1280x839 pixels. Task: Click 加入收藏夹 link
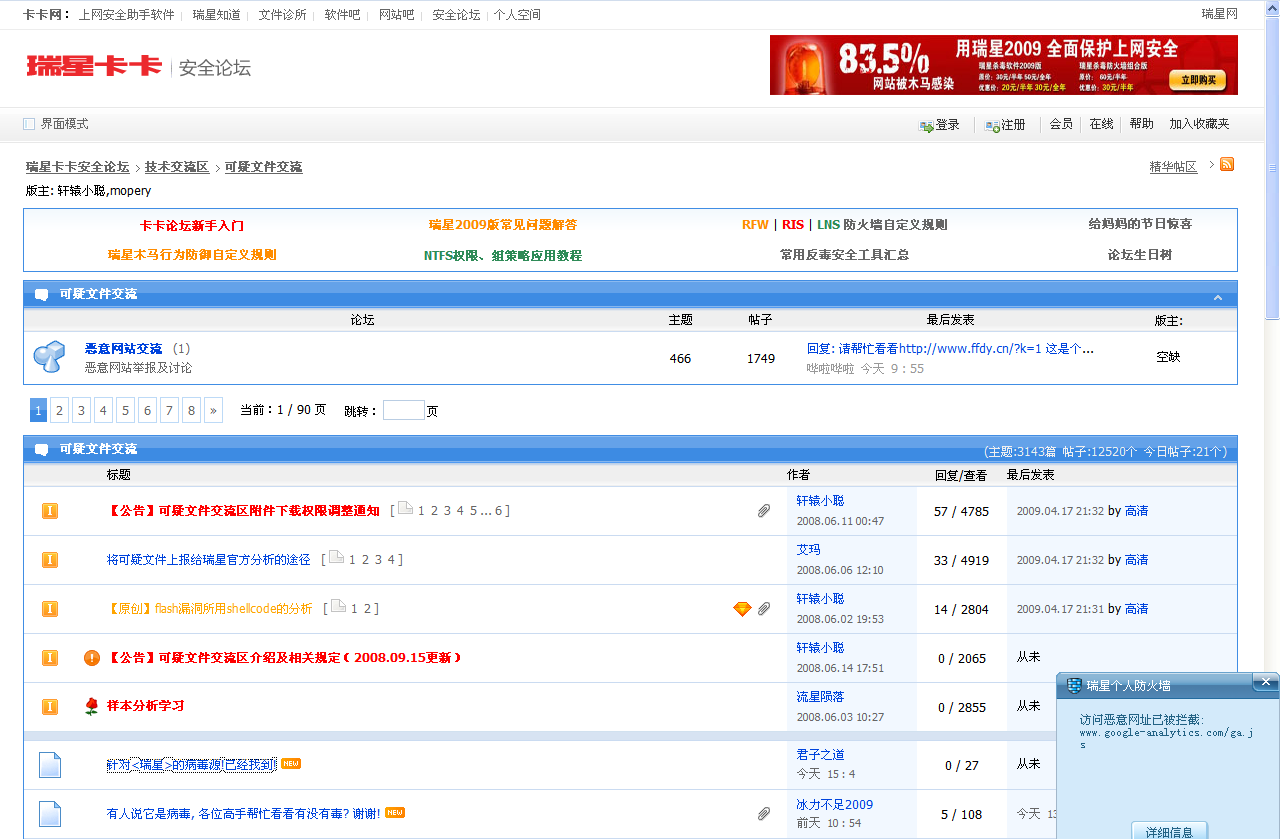tap(1199, 124)
